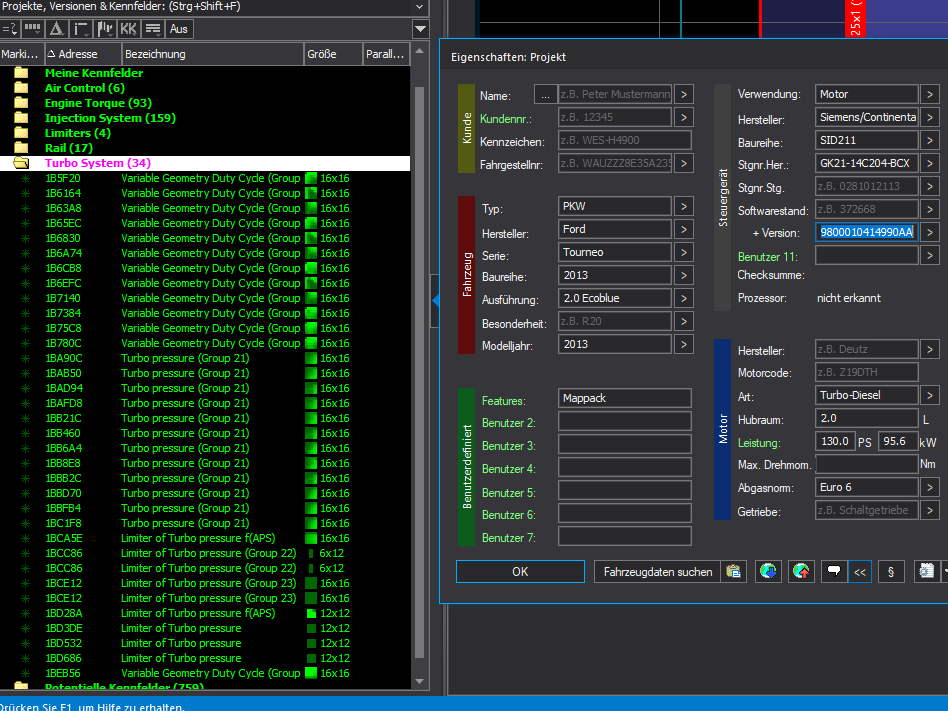Click the KK toolbar icon

(128, 29)
